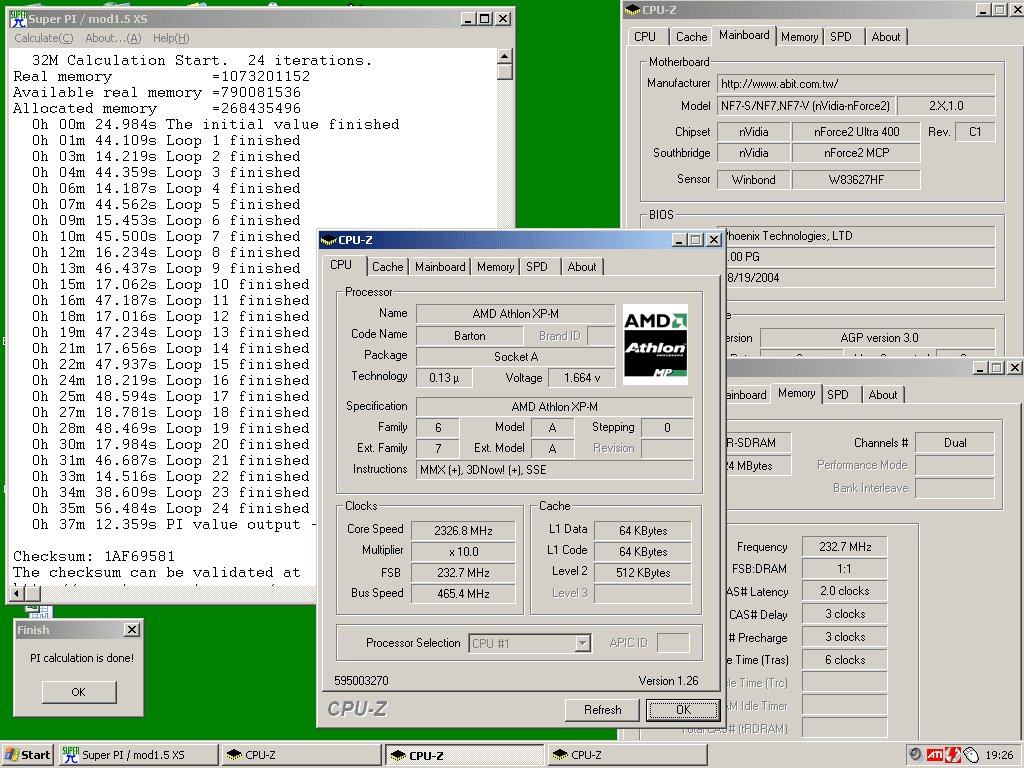The image size is (1024, 768).
Task: Click OK in the front CPU-Z window
Action: point(683,710)
